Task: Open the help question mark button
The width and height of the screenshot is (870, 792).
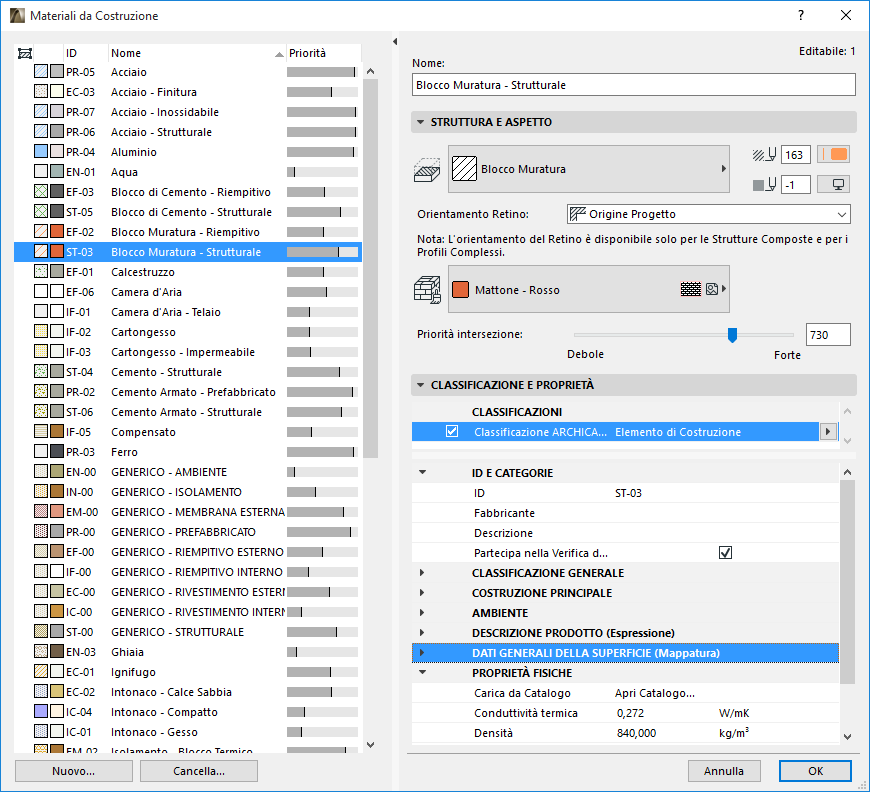Action: [x=801, y=16]
